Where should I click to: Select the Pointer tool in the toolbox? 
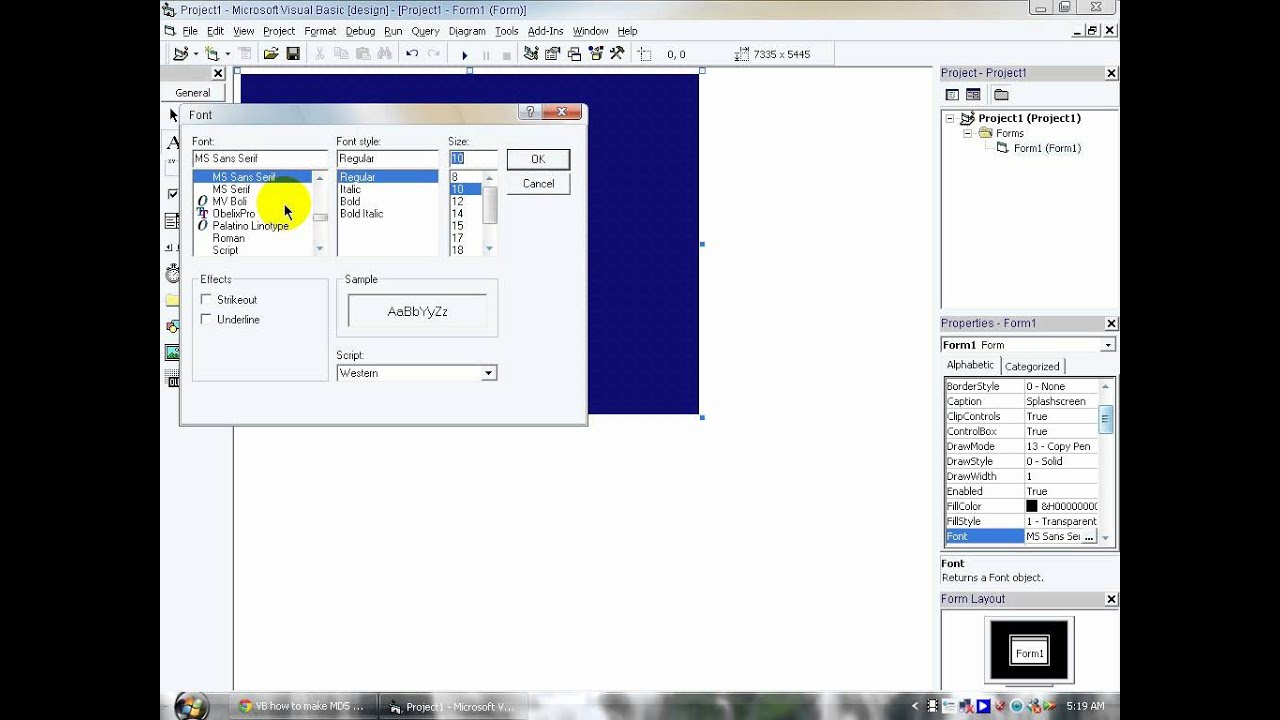click(173, 116)
